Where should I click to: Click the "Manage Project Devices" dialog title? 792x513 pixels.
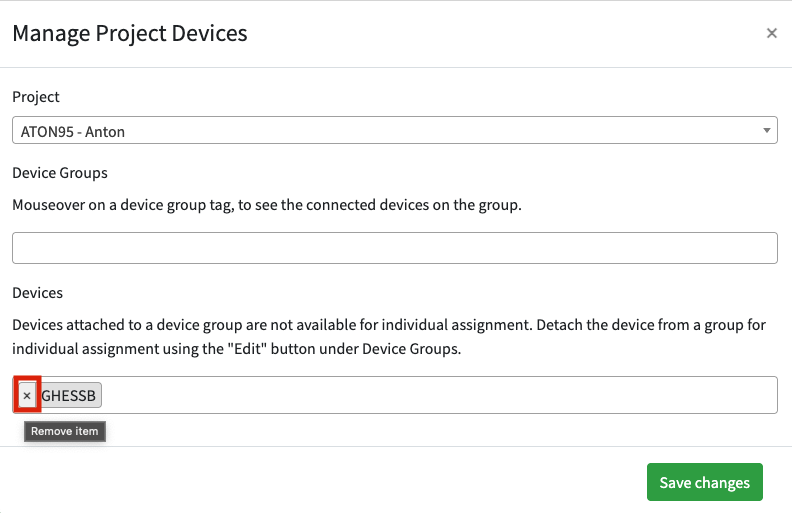130,34
